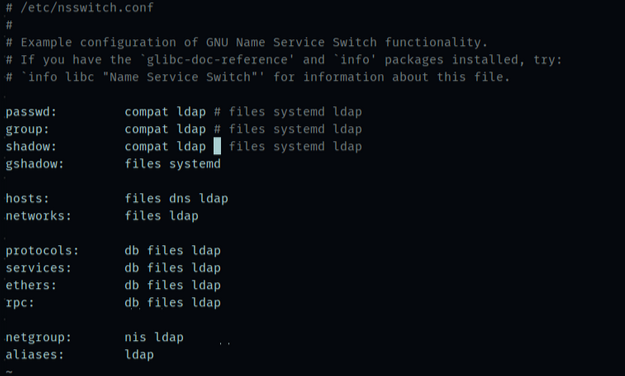Click 'compat' on the passwd line
This screenshot has width=625, height=376.
click(146, 112)
